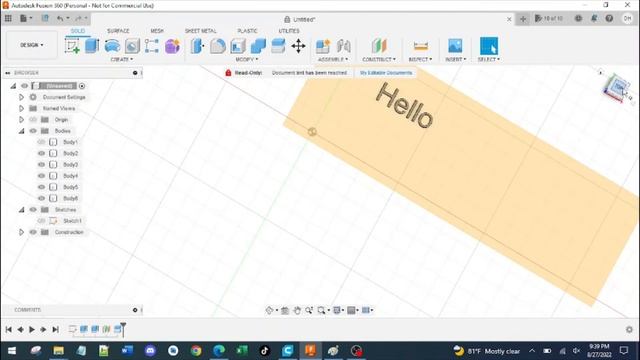Switch to the MESH tab
Screen dimensions: 640x360
pos(157,31)
